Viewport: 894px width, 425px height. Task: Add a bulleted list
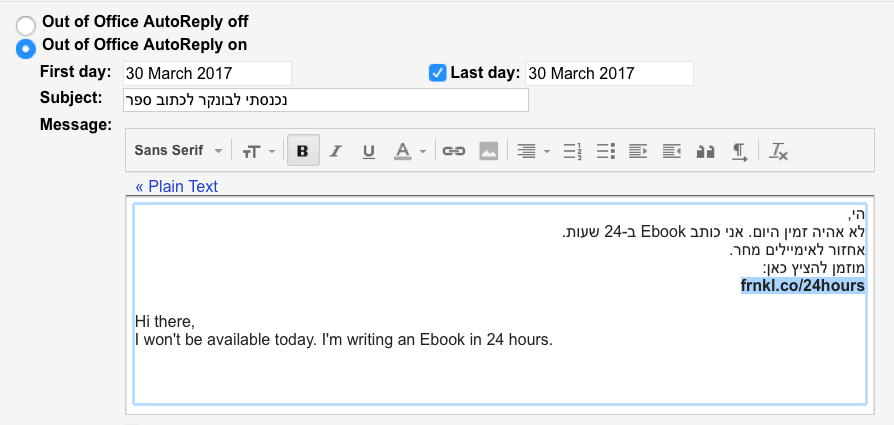(605, 151)
